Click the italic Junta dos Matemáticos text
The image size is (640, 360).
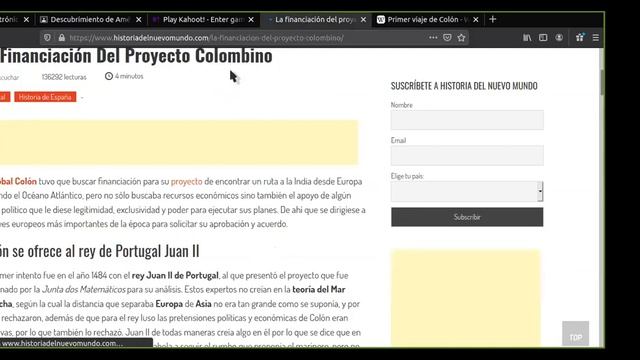pos(84,289)
